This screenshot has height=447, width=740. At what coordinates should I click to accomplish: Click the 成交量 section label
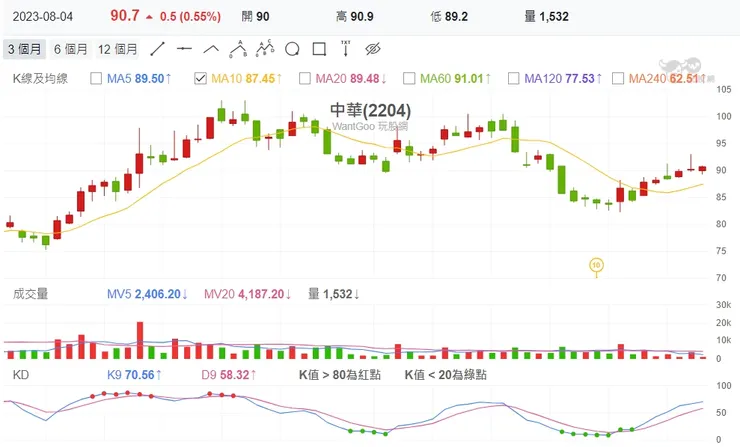(30, 294)
